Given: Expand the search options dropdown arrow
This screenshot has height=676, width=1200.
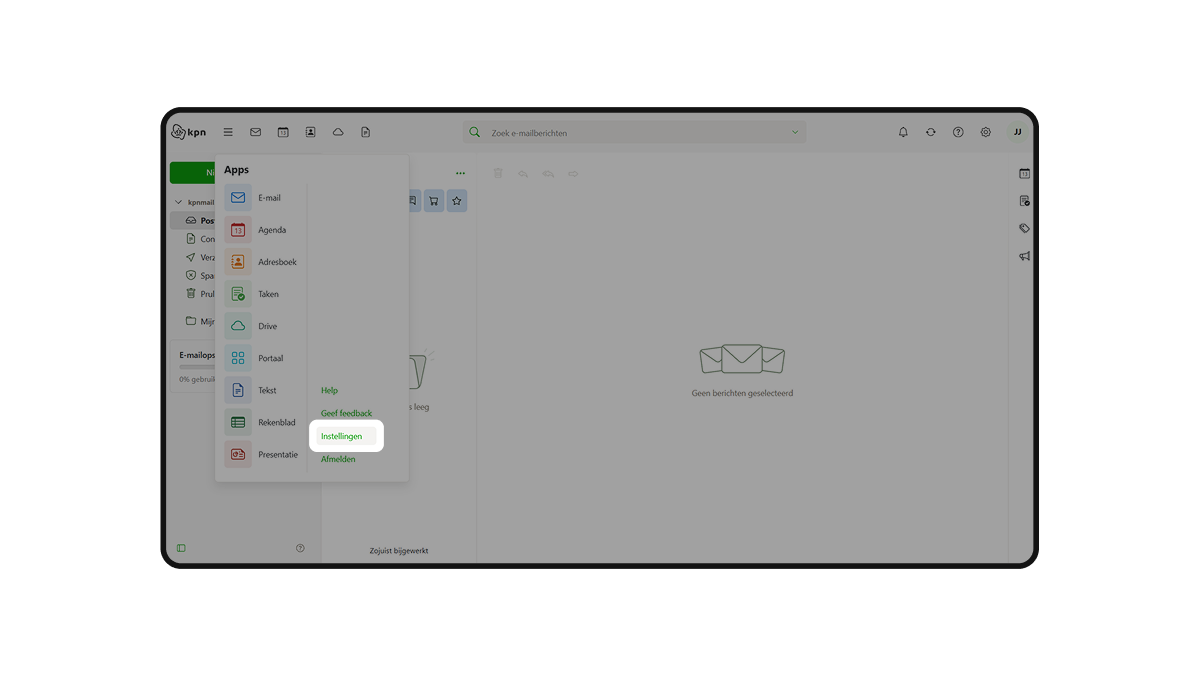Looking at the screenshot, I should point(795,132).
